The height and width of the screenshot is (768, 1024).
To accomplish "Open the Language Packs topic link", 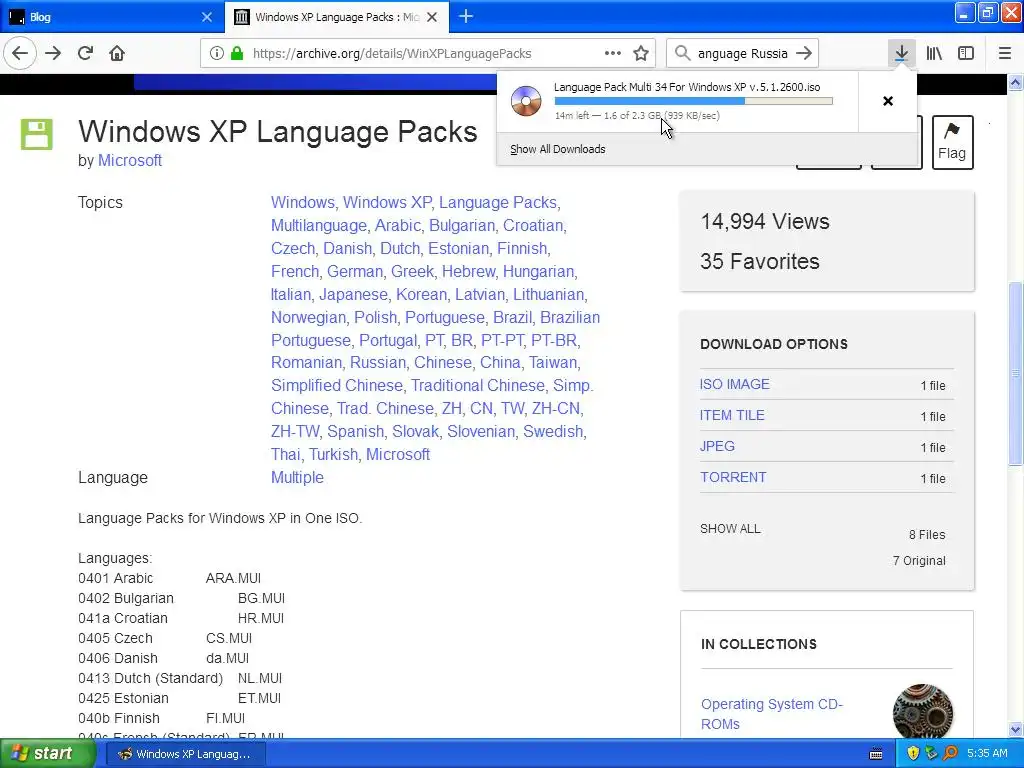I will pos(498,202).
